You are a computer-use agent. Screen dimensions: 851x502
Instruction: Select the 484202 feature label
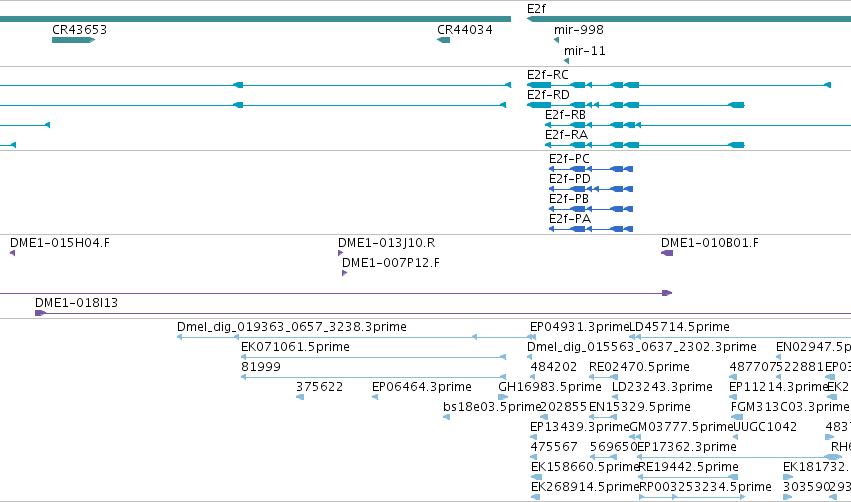pos(554,367)
